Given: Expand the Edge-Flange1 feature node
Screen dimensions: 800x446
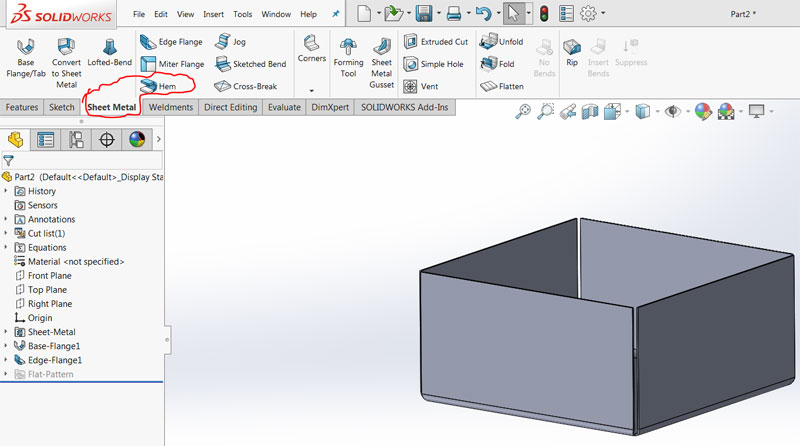Looking at the screenshot, I should [x=6, y=360].
